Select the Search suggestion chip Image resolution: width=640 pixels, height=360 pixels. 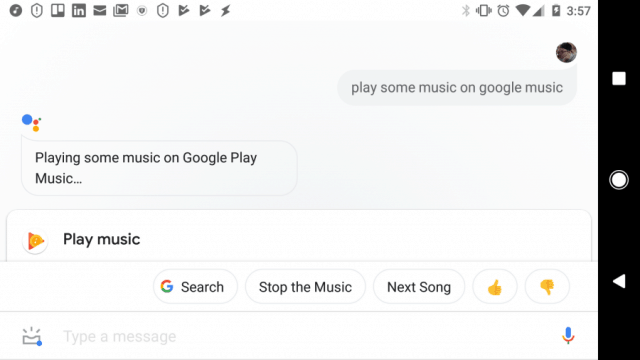click(x=195, y=287)
